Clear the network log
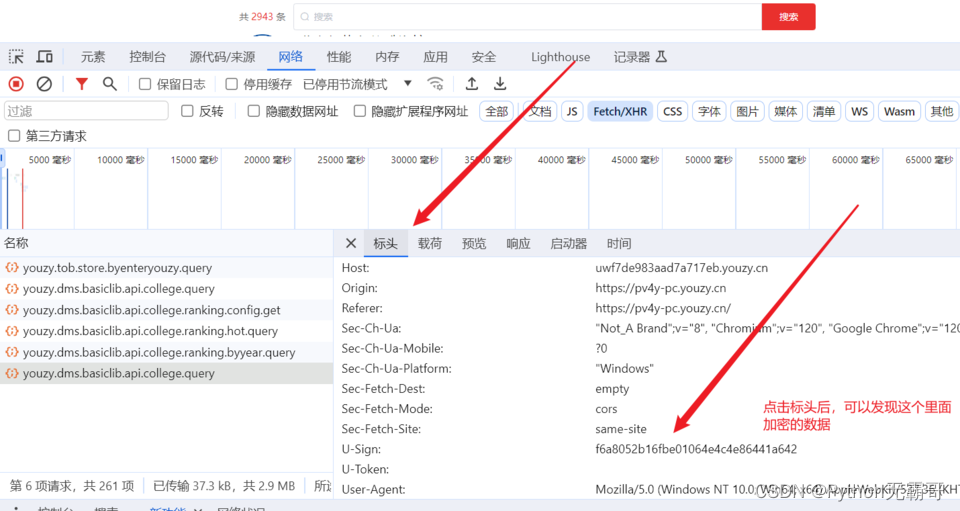 pyautogui.click(x=44, y=84)
